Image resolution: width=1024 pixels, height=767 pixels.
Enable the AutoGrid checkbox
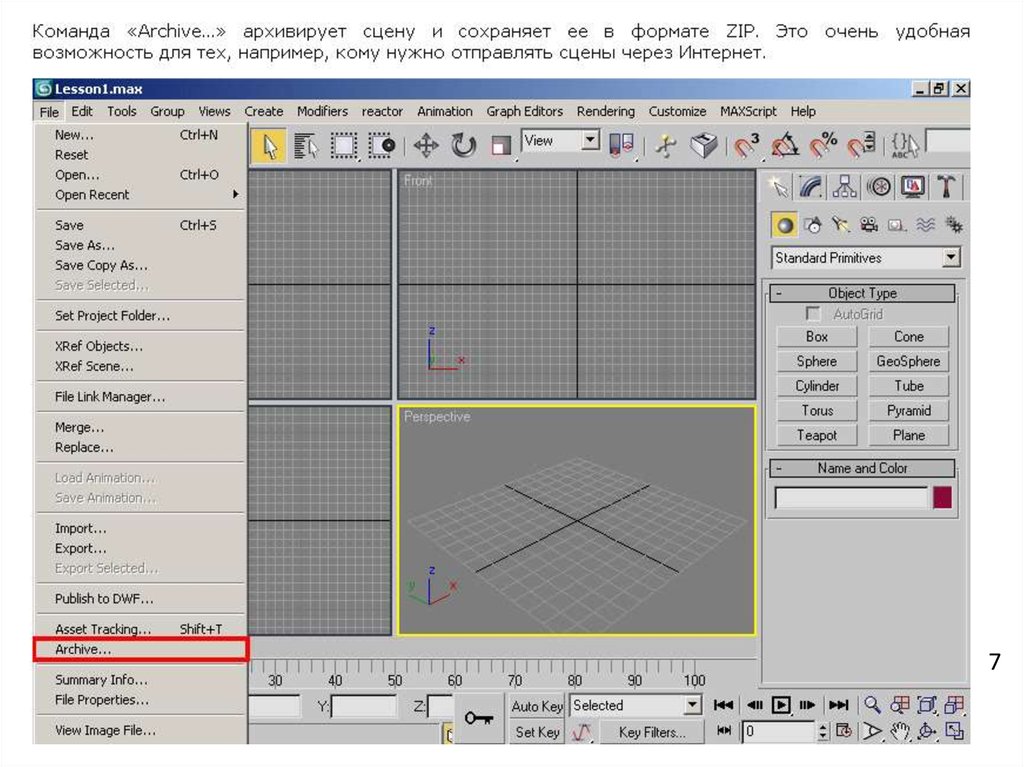pos(813,314)
